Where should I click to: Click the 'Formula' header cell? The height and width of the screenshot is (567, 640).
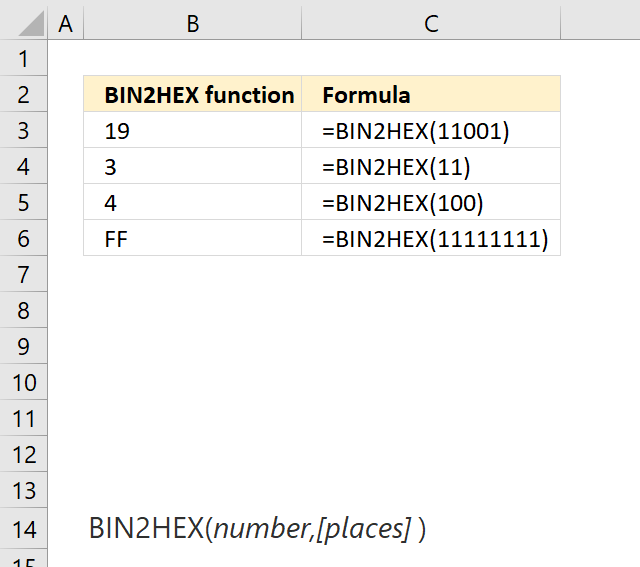coord(431,94)
